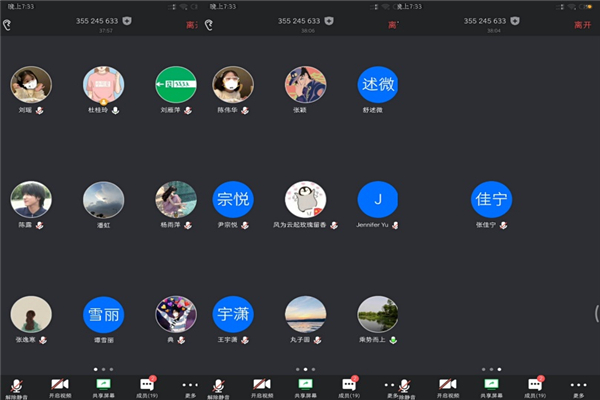Expand 更多 menu in the leftmost panel toolbar

point(190,384)
